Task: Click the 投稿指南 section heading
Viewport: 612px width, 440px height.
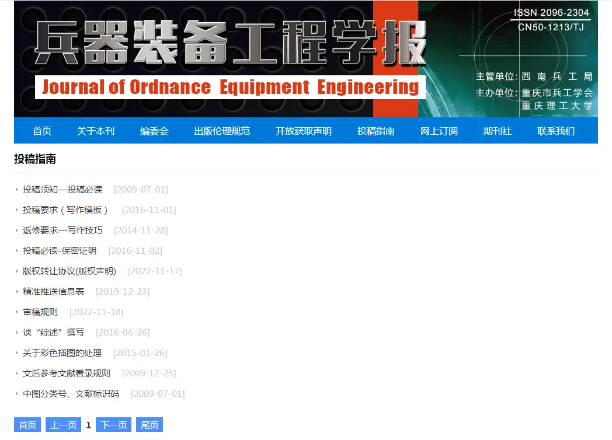Action: click(x=35, y=159)
